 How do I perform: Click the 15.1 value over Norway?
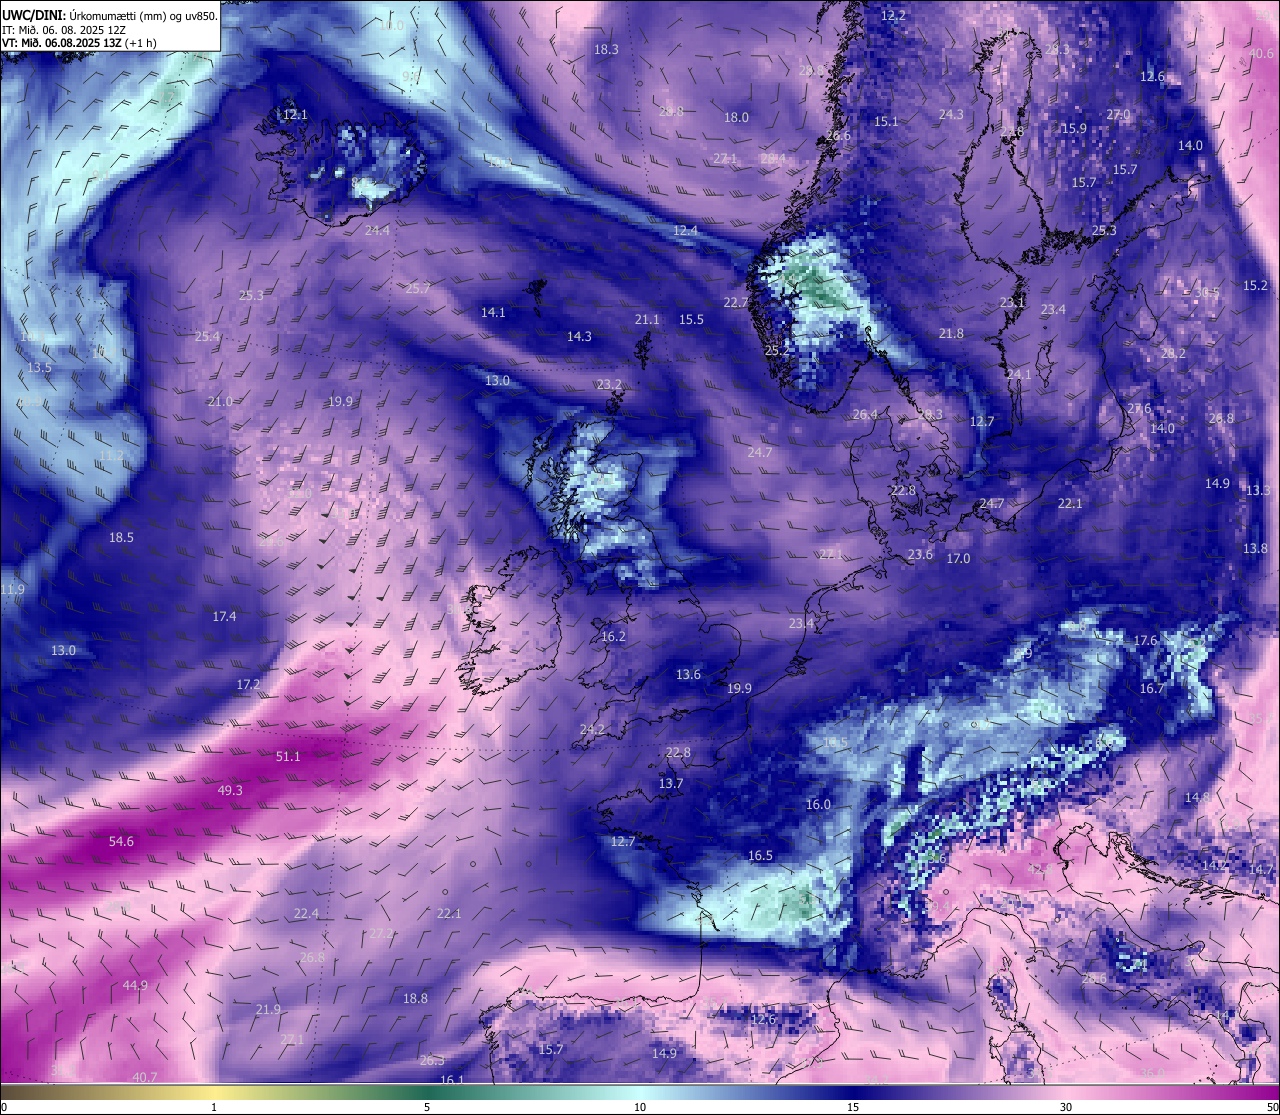coord(886,121)
